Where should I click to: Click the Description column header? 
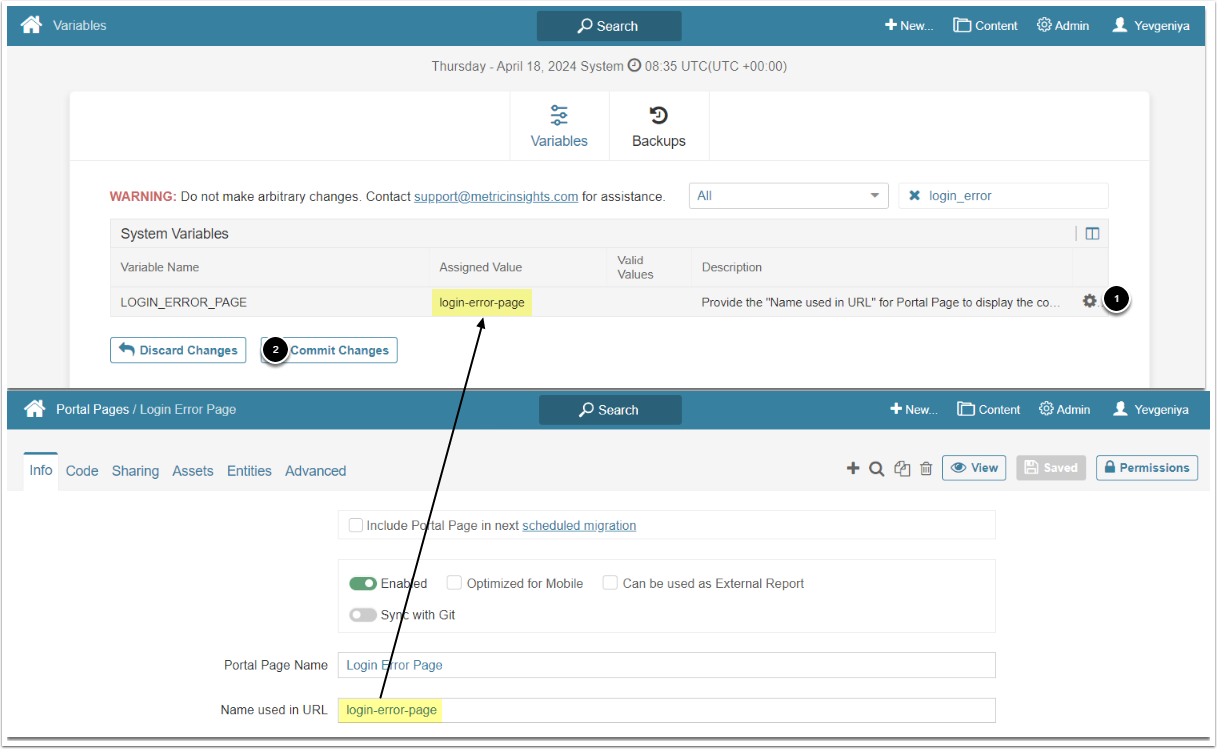(732, 267)
